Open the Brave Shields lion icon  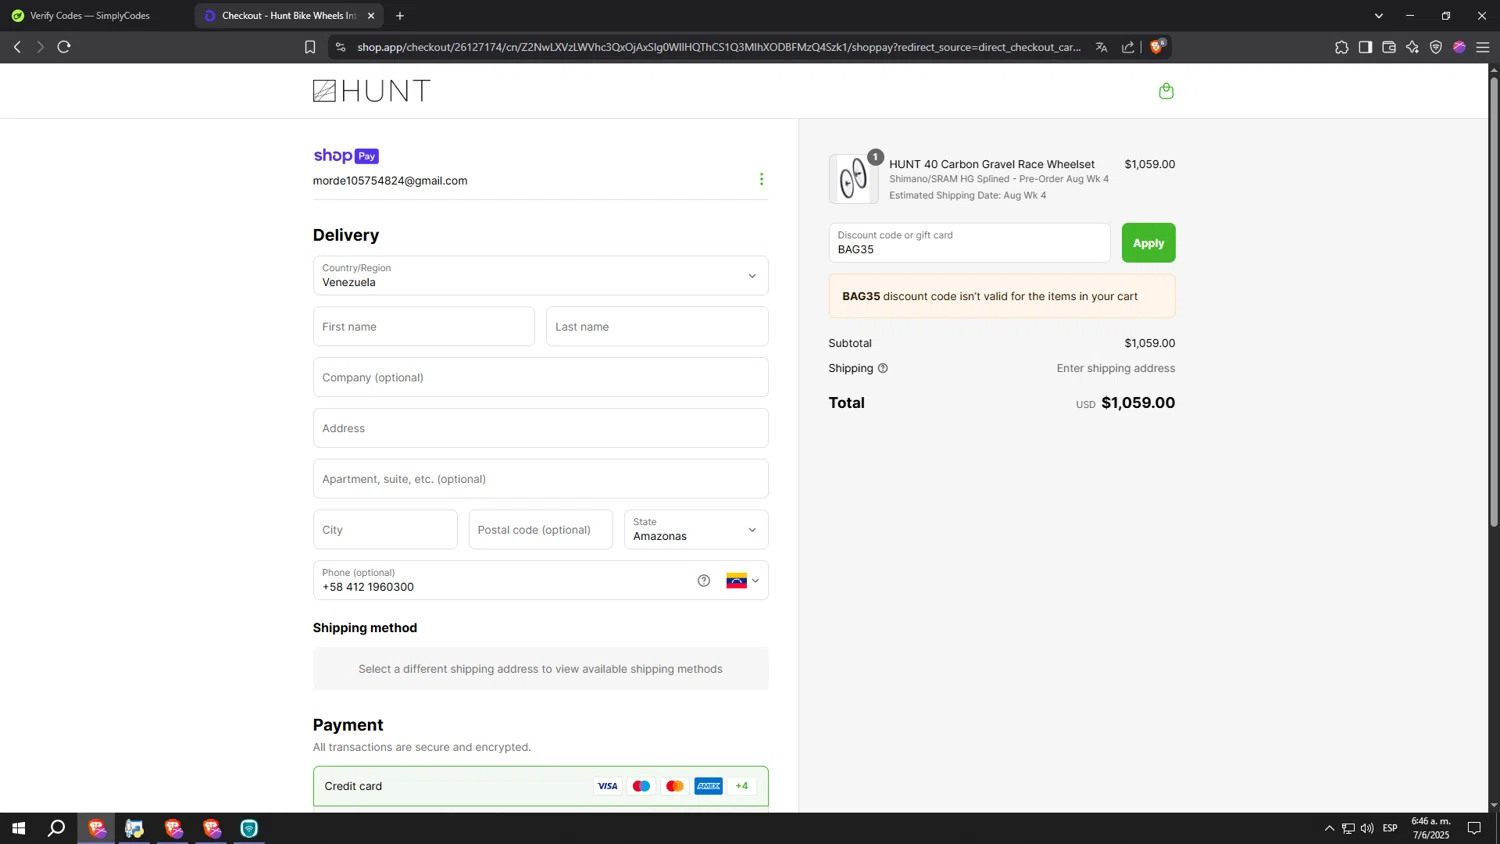point(1158,47)
